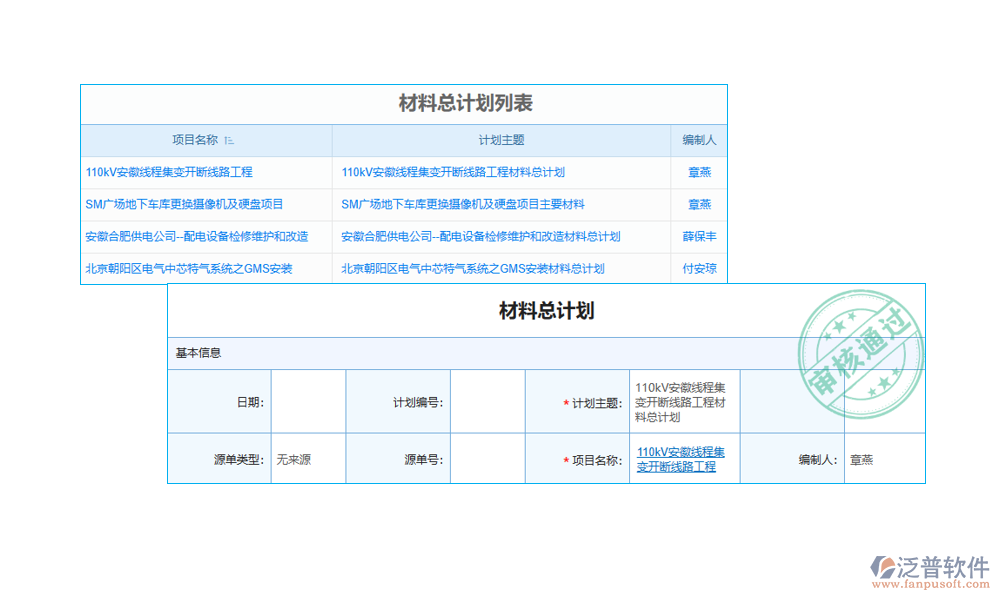Click the 泛普软件 logo icon
Image resolution: width=1000 pixels, height=600 pixels.
882,563
